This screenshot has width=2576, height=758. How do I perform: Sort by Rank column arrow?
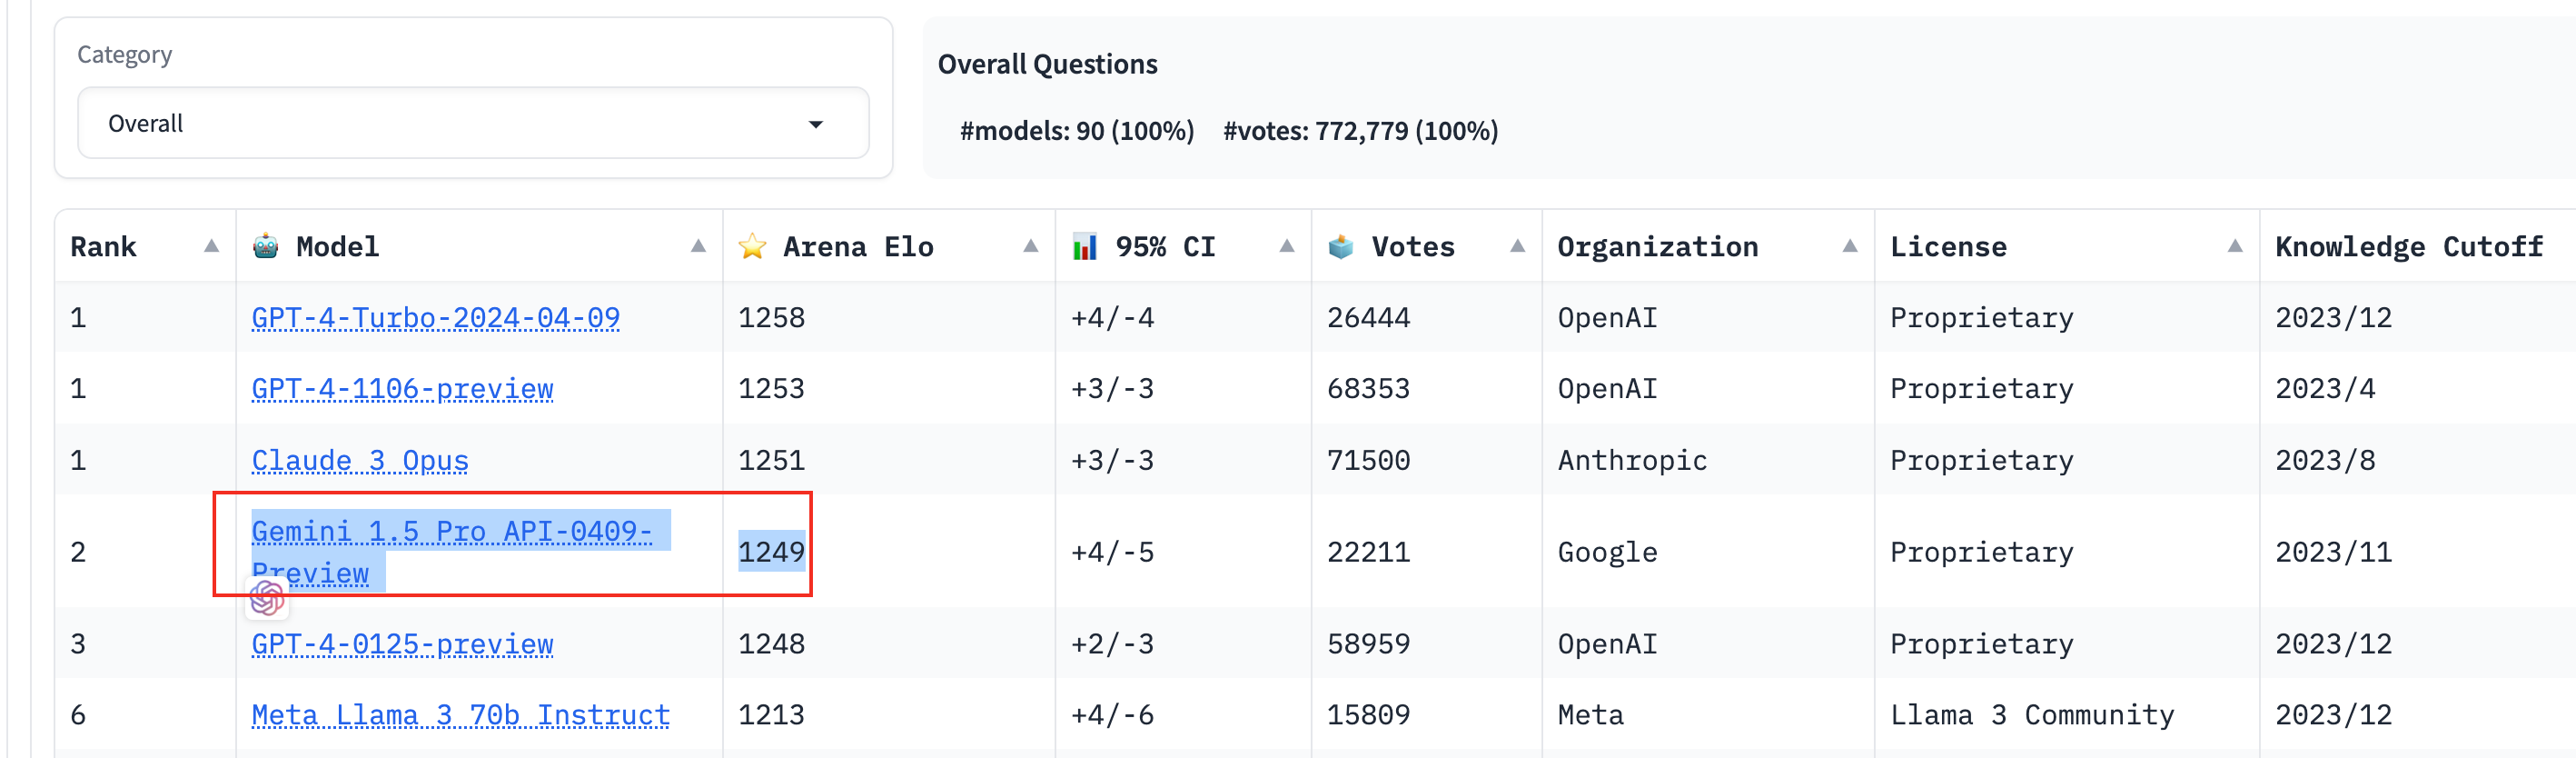pyautogui.click(x=211, y=246)
